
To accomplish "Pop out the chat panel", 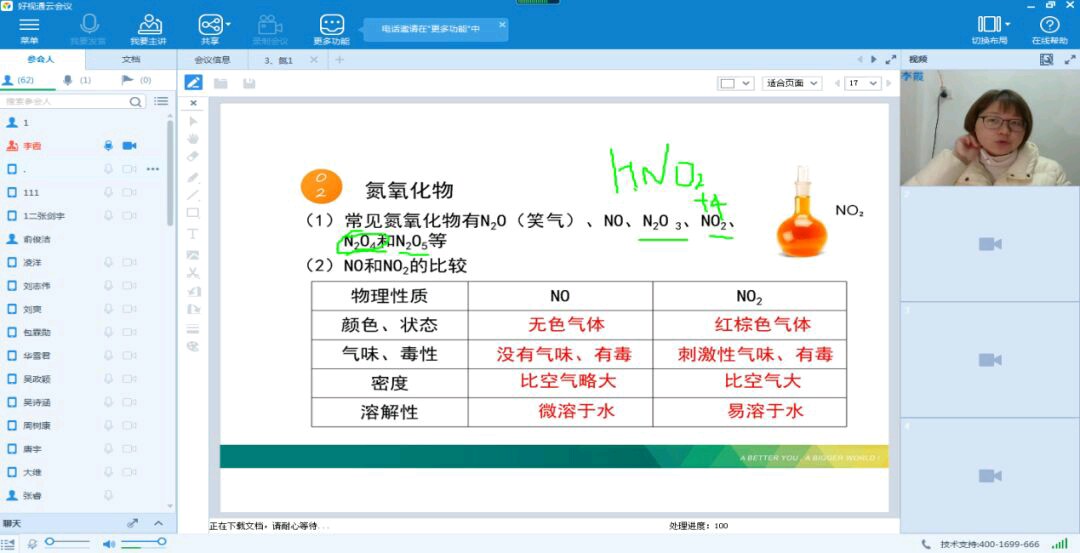I will coord(132,523).
